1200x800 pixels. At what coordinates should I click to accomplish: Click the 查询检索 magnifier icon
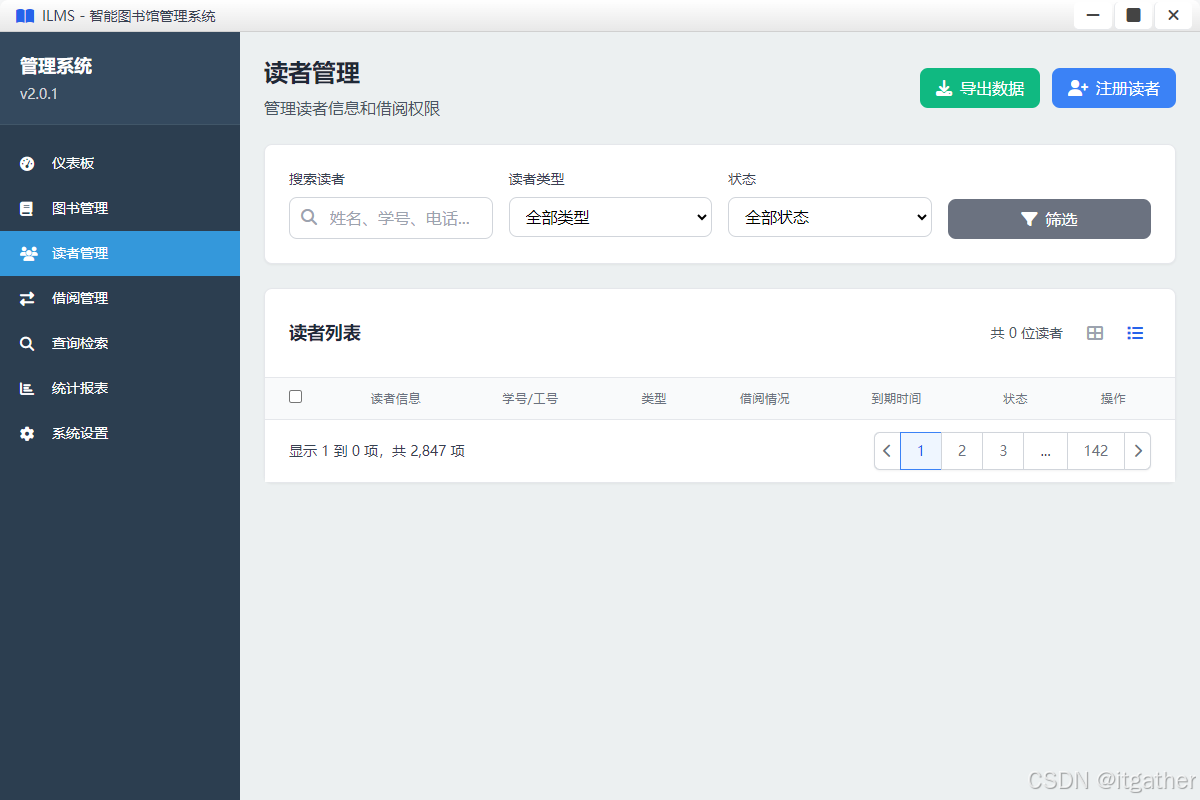pos(26,343)
